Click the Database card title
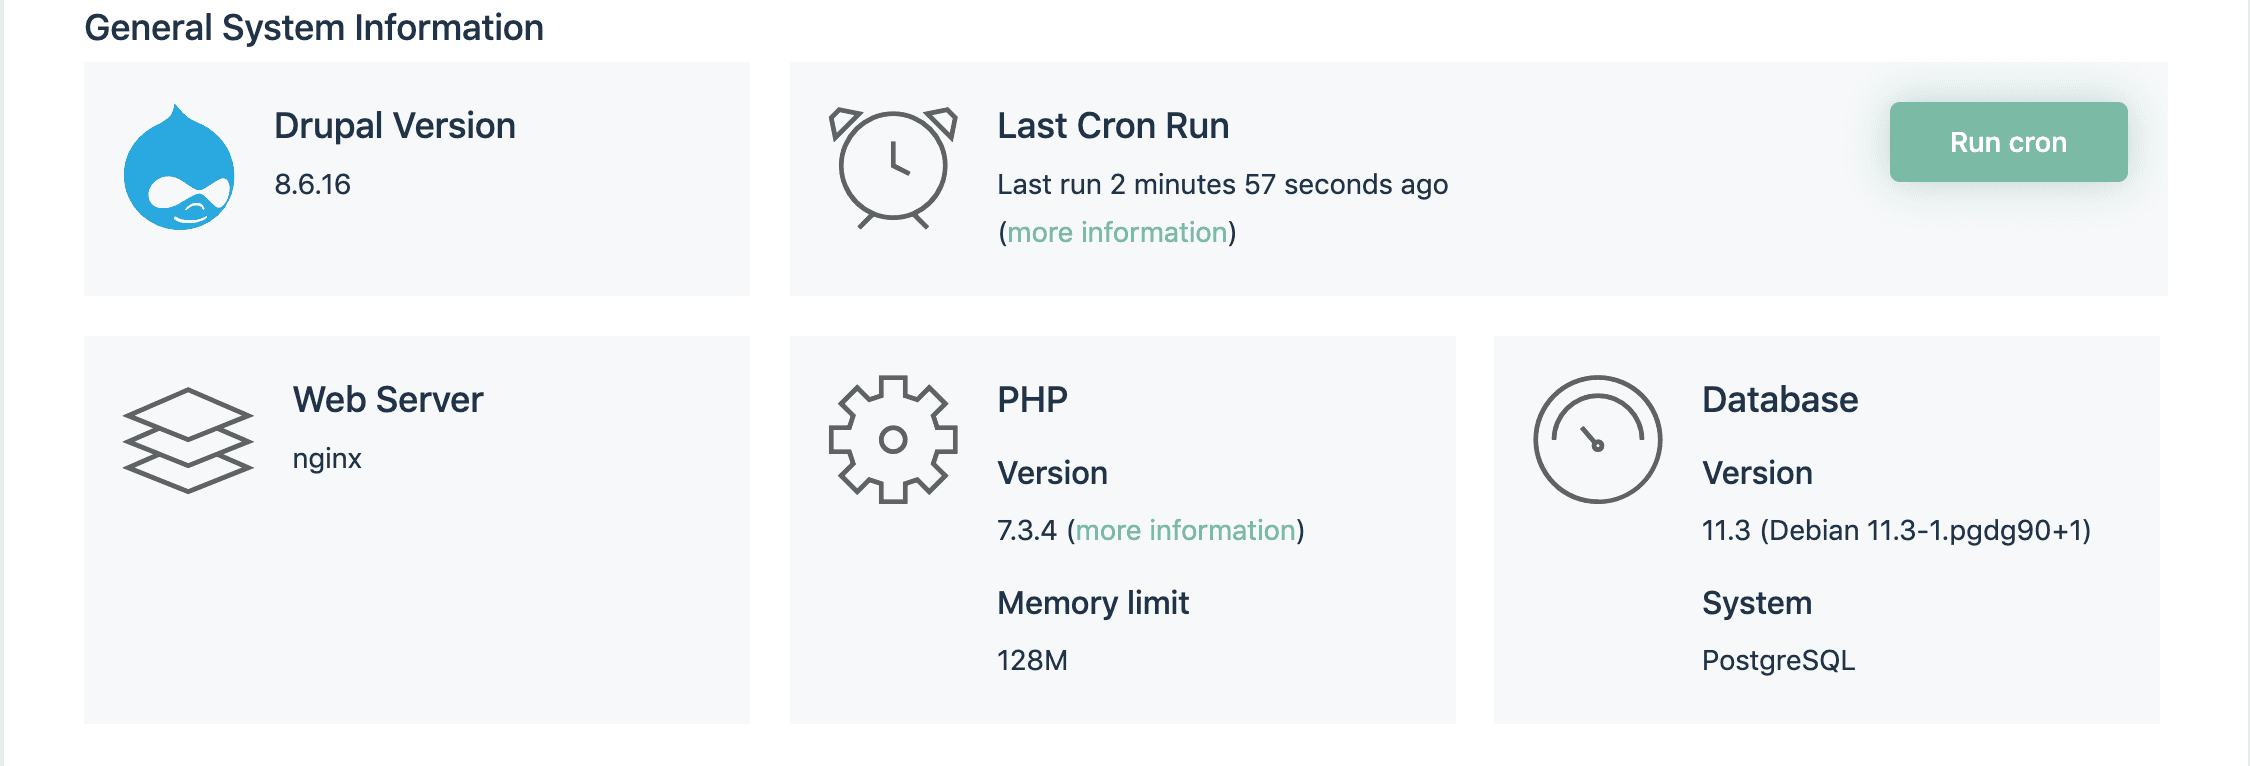This screenshot has width=2250, height=766. [x=1780, y=400]
